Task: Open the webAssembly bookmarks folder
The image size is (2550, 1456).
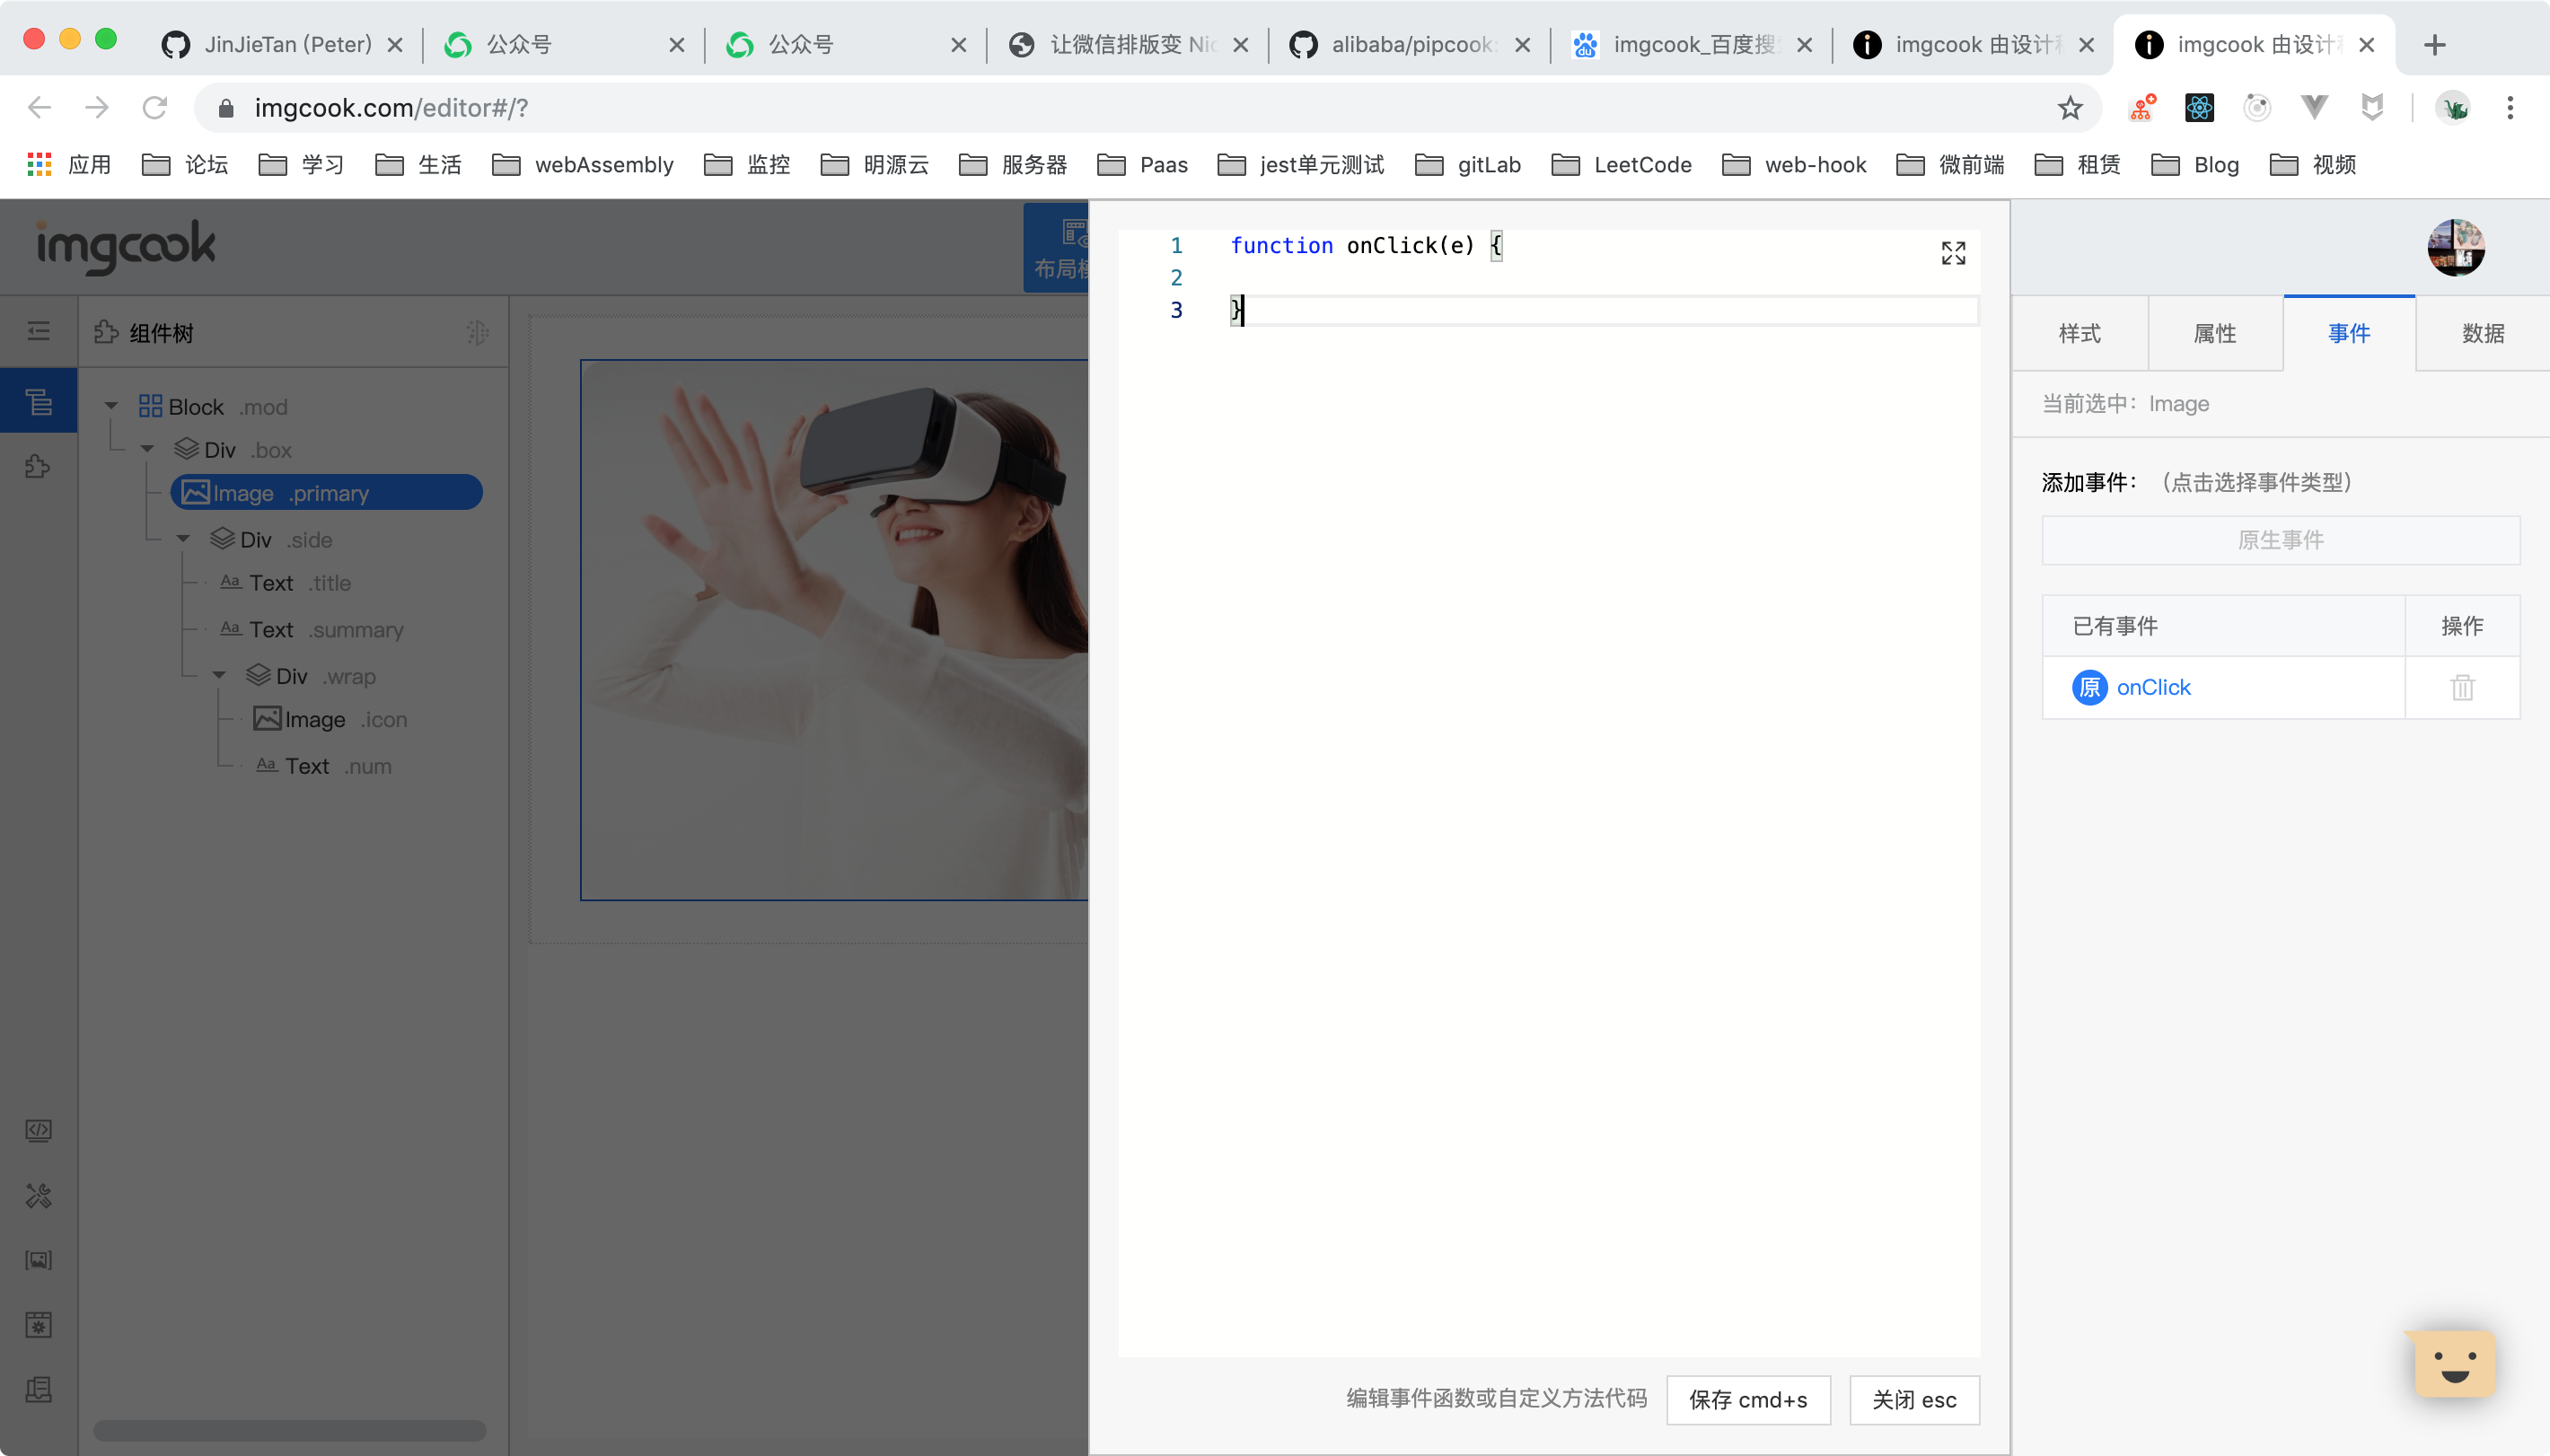Action: point(583,165)
